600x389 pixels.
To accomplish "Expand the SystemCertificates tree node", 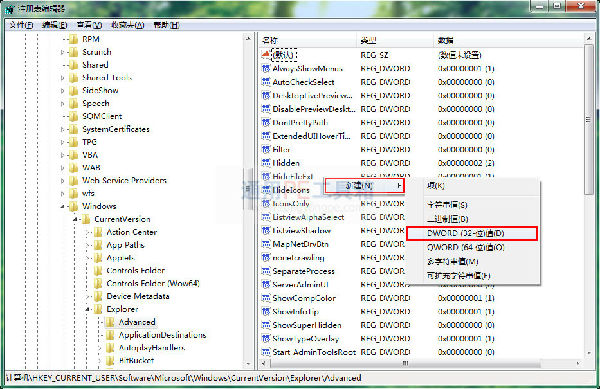I will 62,129.
